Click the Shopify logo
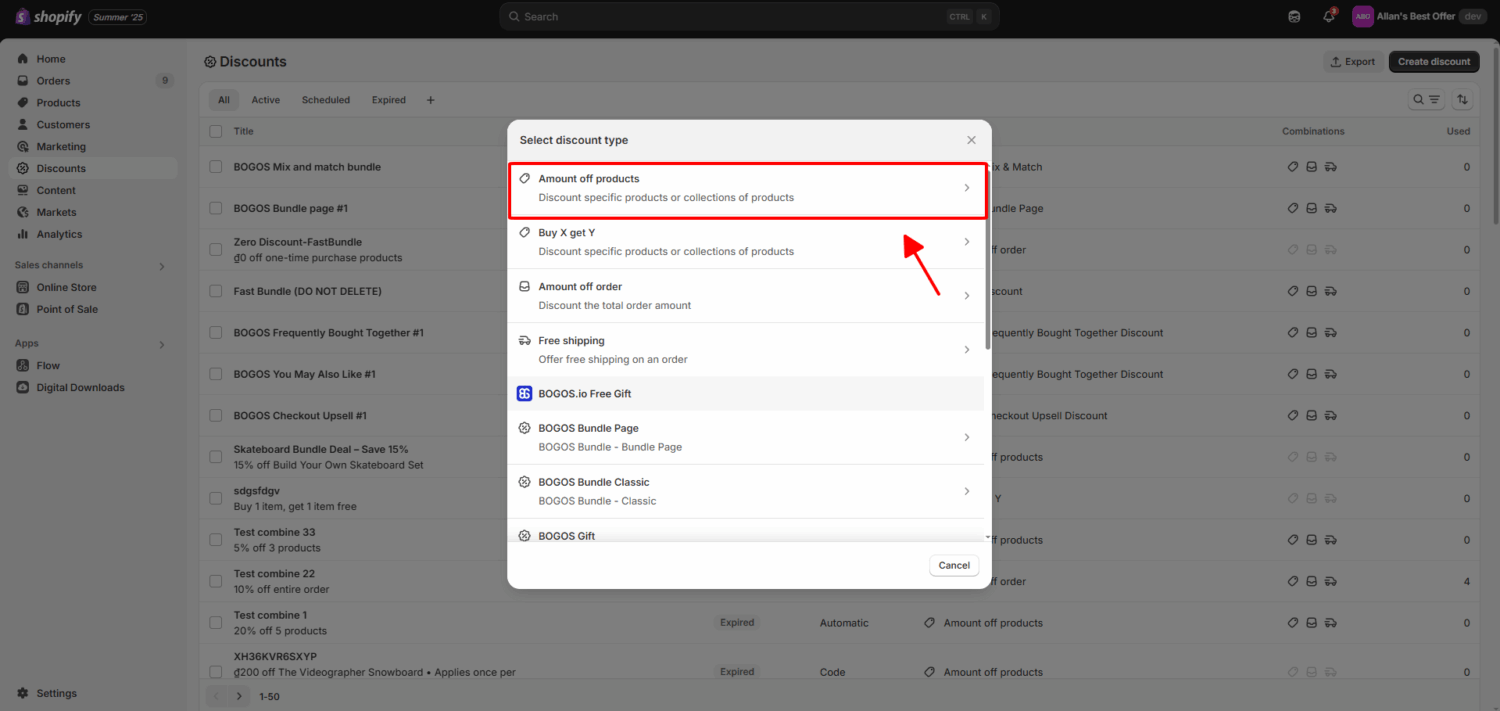Image resolution: width=1500 pixels, height=711 pixels. point(48,17)
